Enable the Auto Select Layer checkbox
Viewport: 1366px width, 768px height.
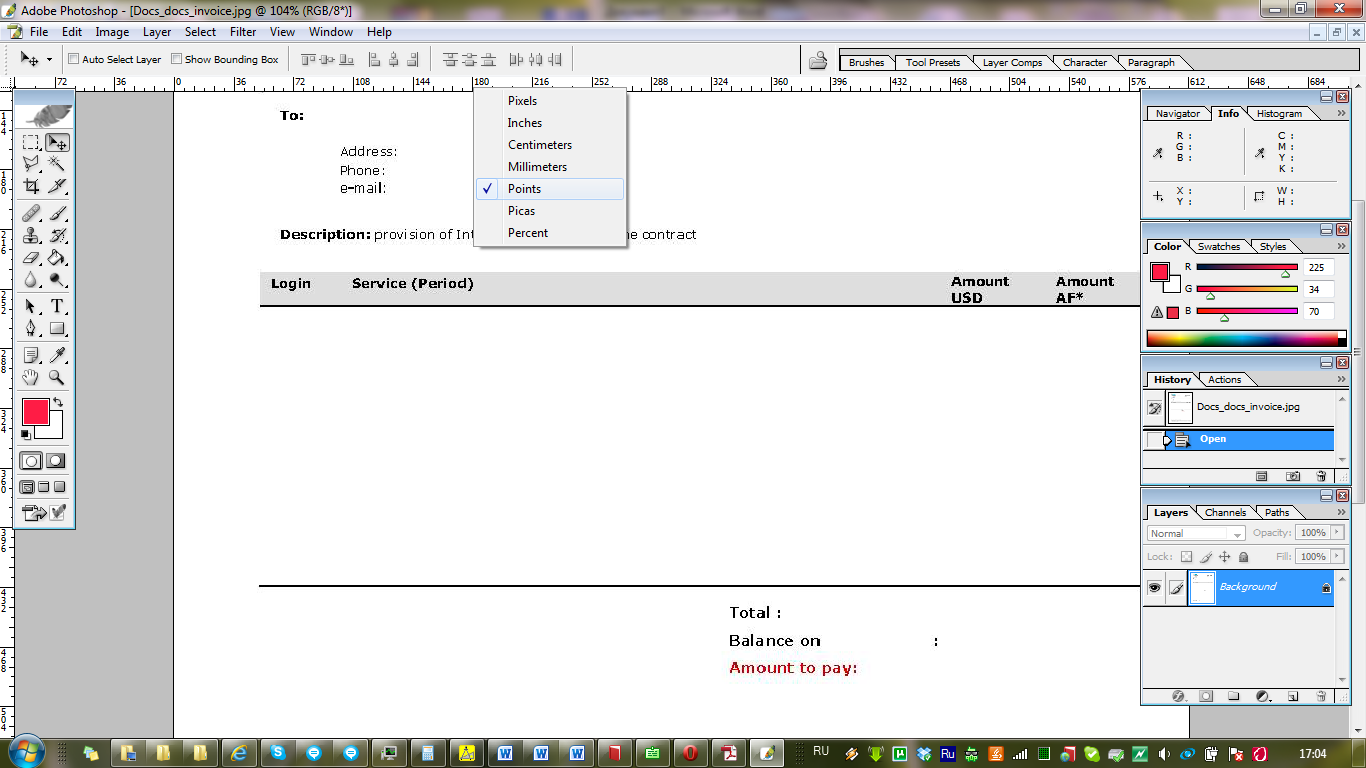(73, 59)
